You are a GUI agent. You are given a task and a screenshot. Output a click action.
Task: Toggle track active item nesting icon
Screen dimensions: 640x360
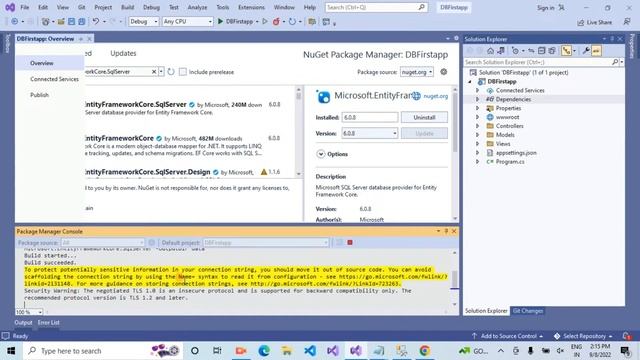(566, 51)
